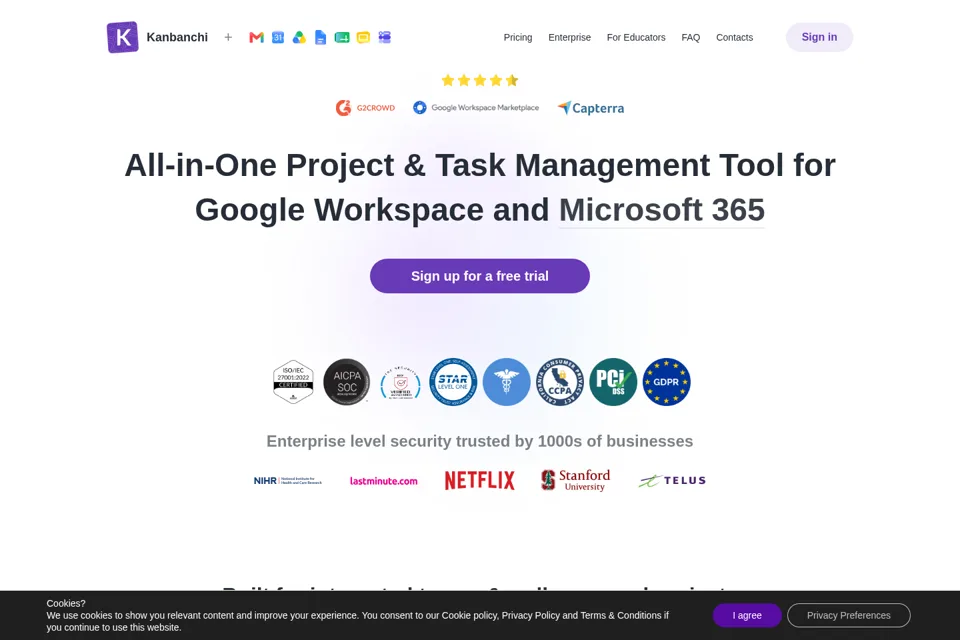Click the green Google Classroom icon
Screen dimensions: 960x640
342,37
